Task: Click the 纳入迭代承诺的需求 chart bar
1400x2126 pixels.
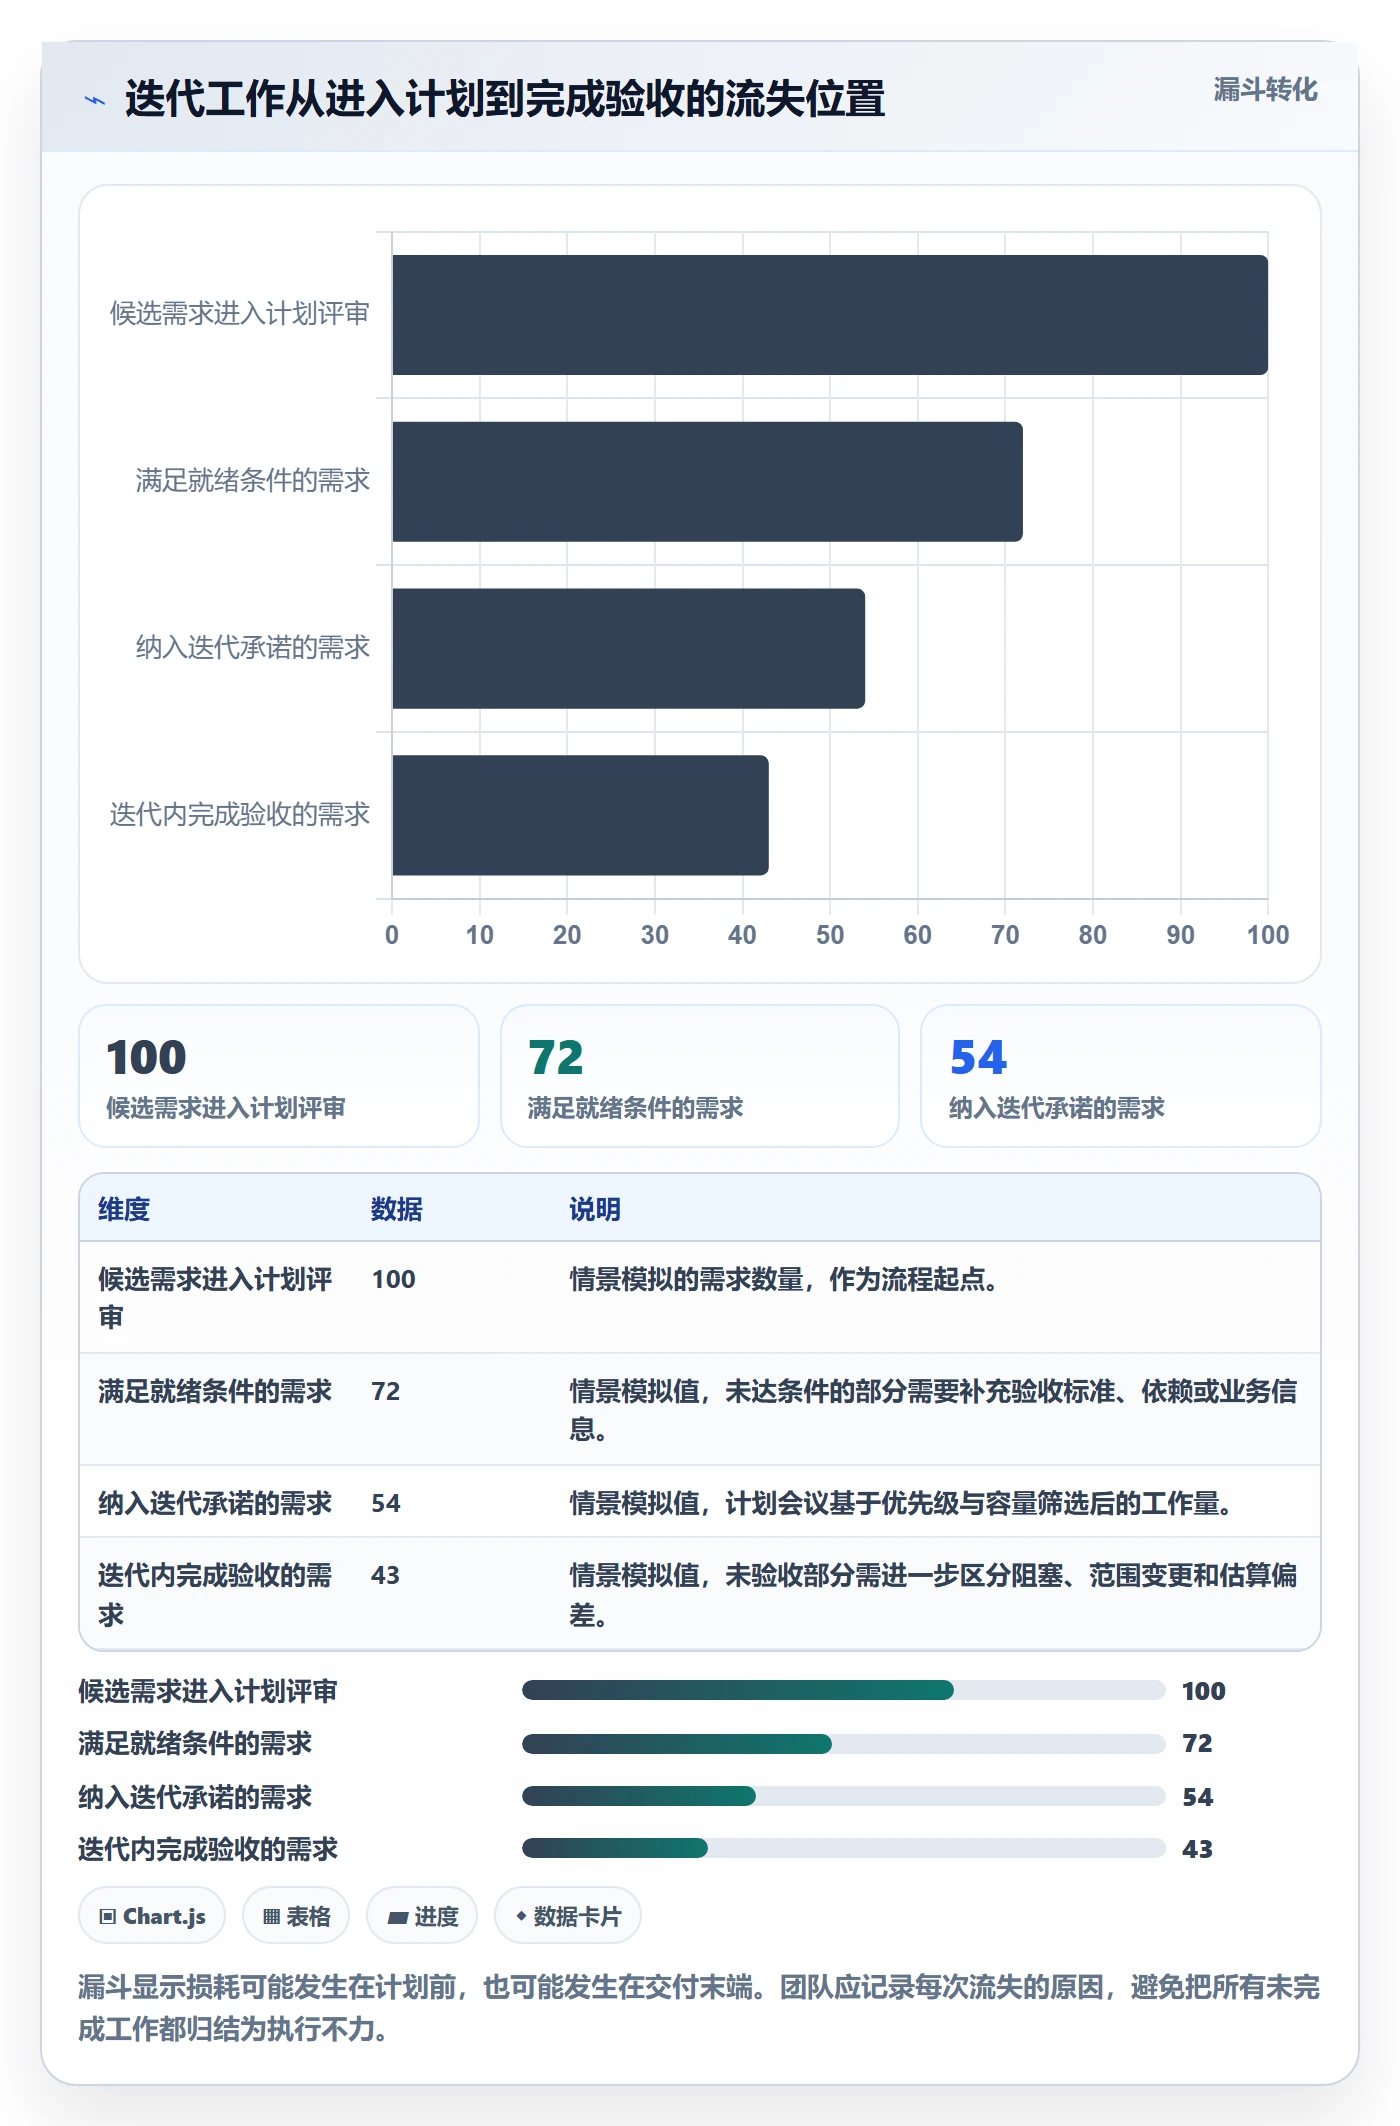Action: point(628,649)
